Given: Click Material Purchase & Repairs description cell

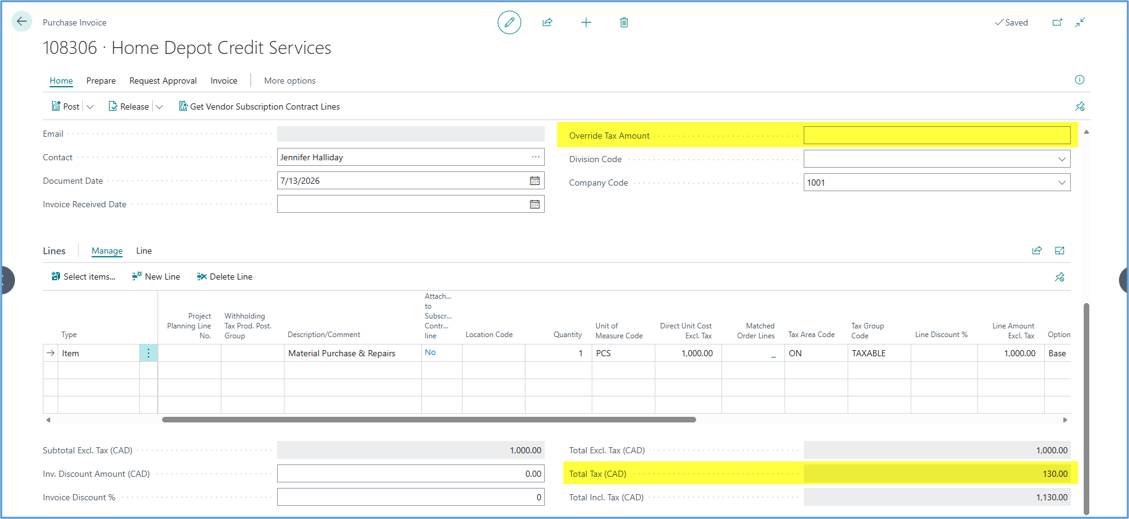Looking at the screenshot, I should [x=353, y=353].
